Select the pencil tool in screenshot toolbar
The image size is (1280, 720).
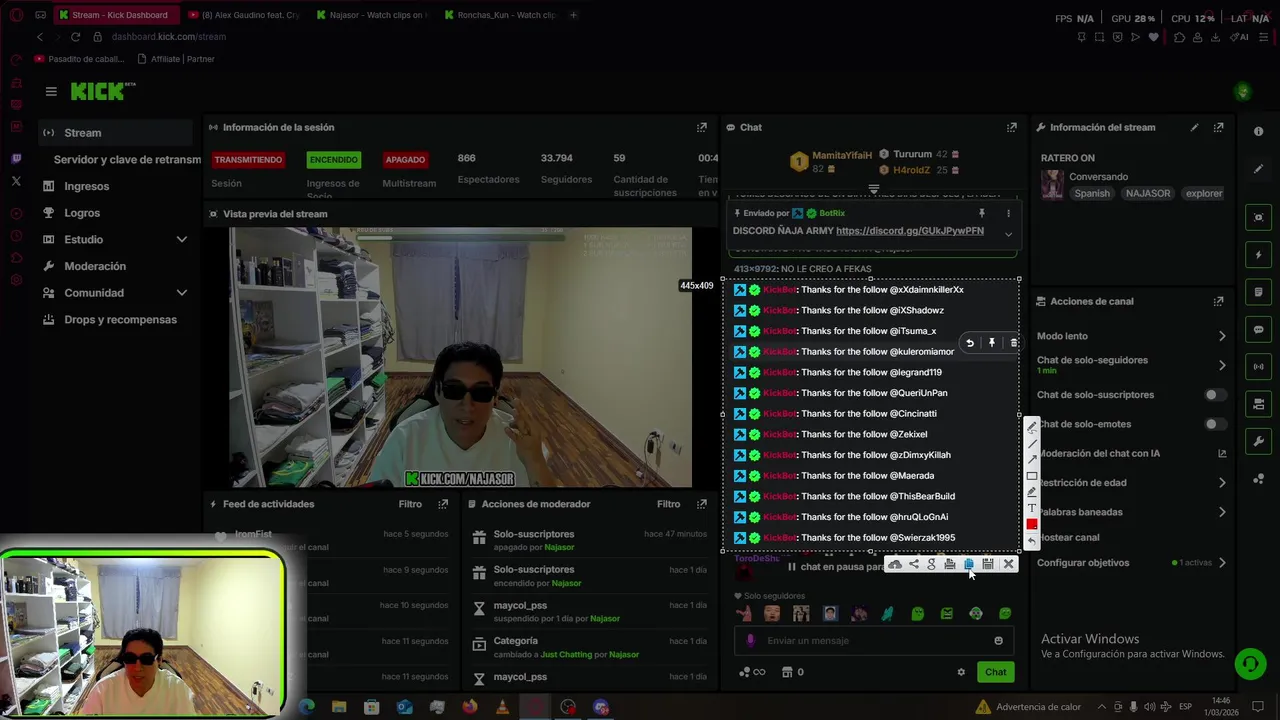click(1032, 427)
